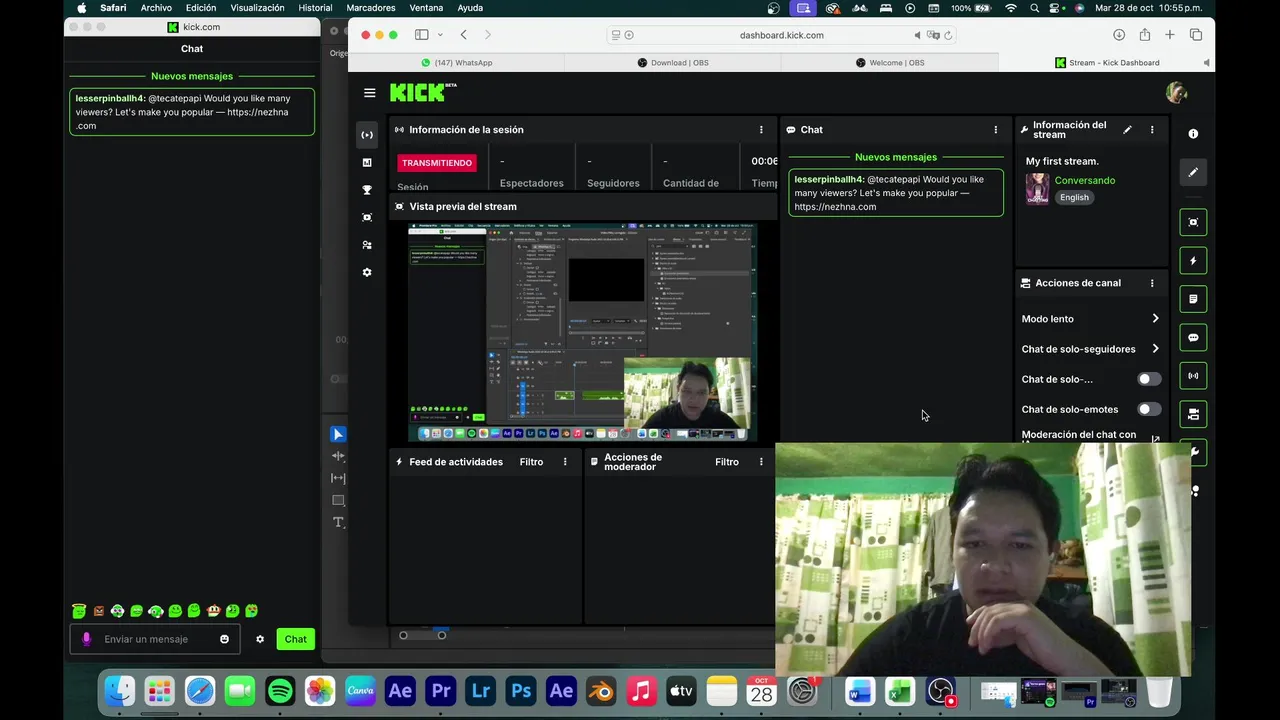1280x720 pixels.
Task: Launch Spotify from the Dock
Action: [x=280, y=691]
